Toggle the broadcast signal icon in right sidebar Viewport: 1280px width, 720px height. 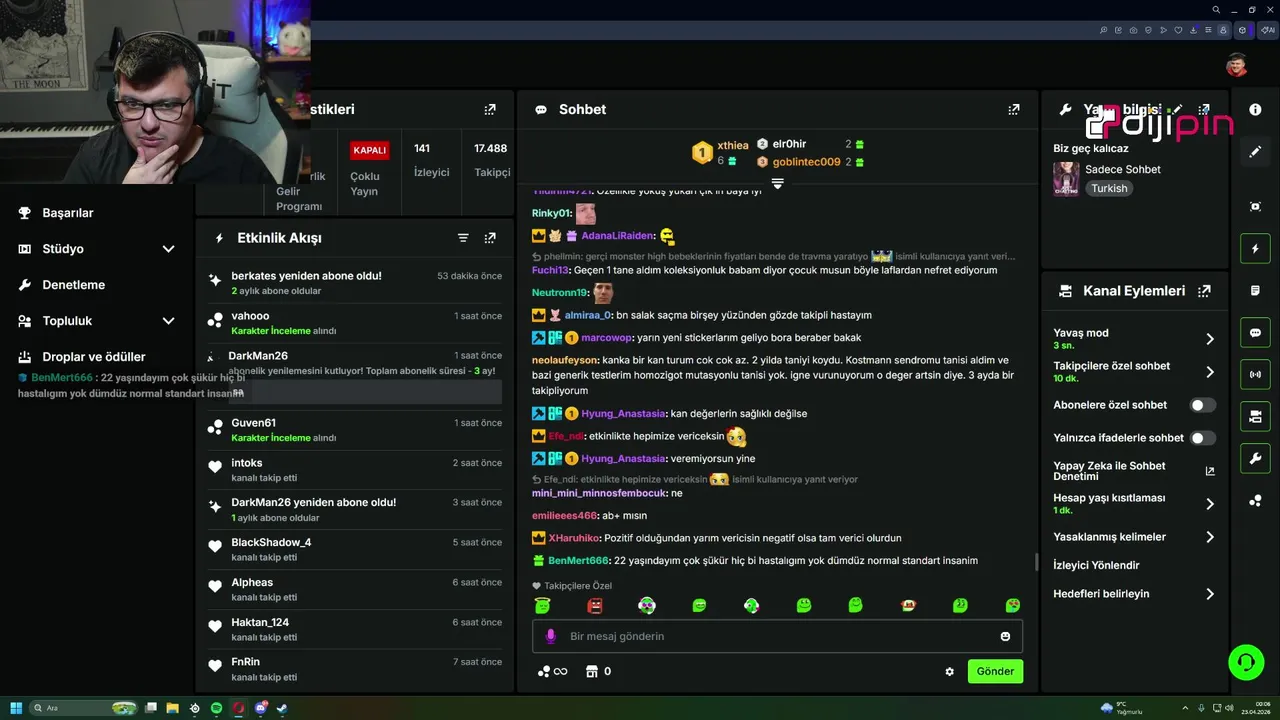tap(1255, 375)
